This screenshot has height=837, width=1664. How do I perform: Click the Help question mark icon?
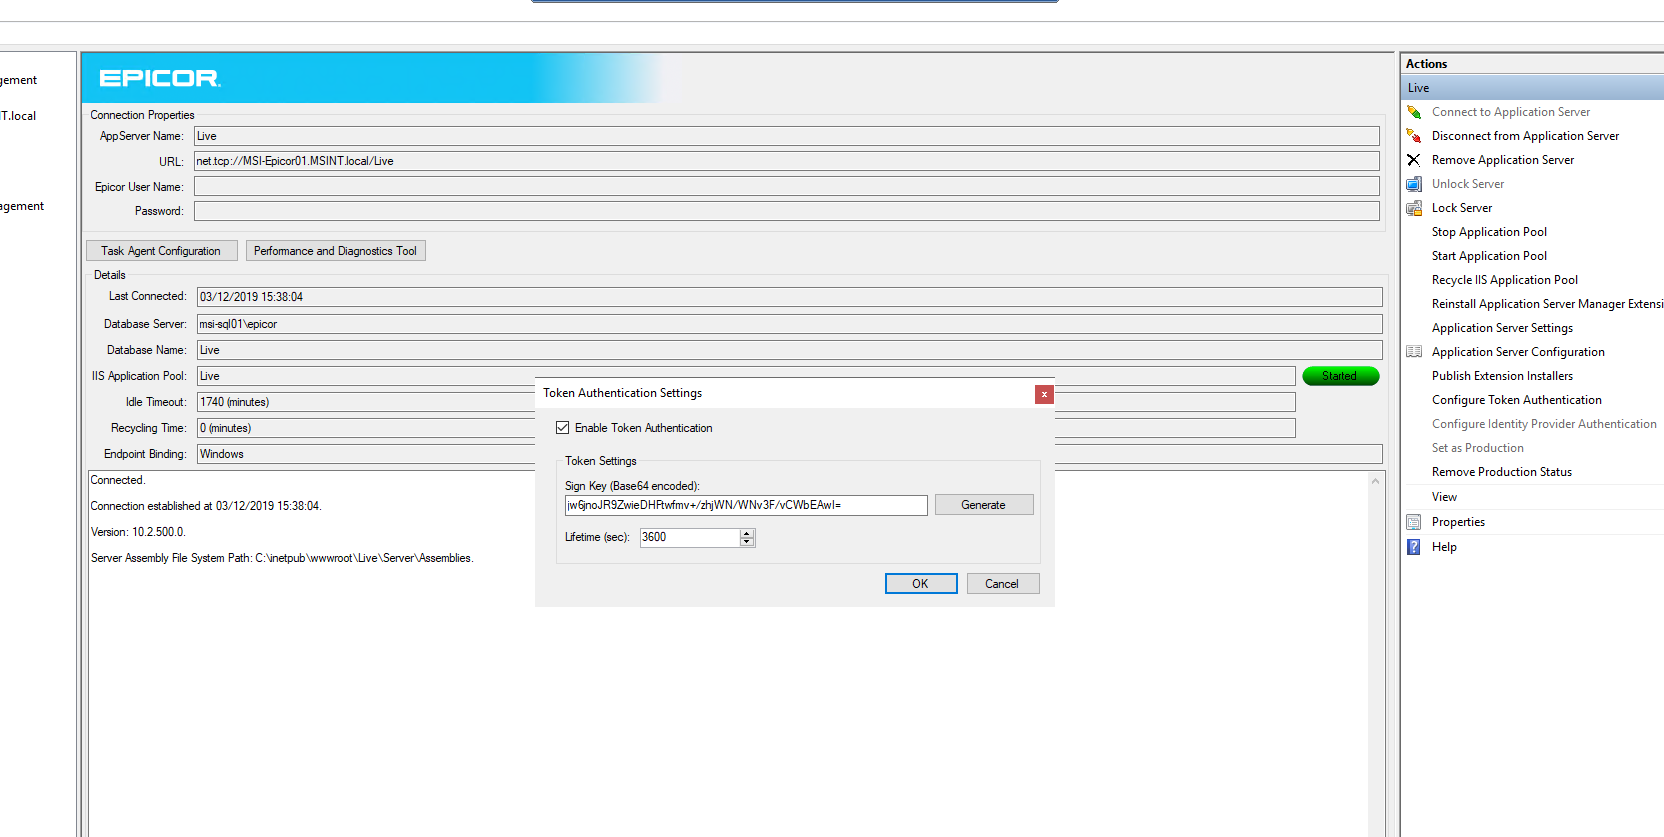click(x=1414, y=547)
